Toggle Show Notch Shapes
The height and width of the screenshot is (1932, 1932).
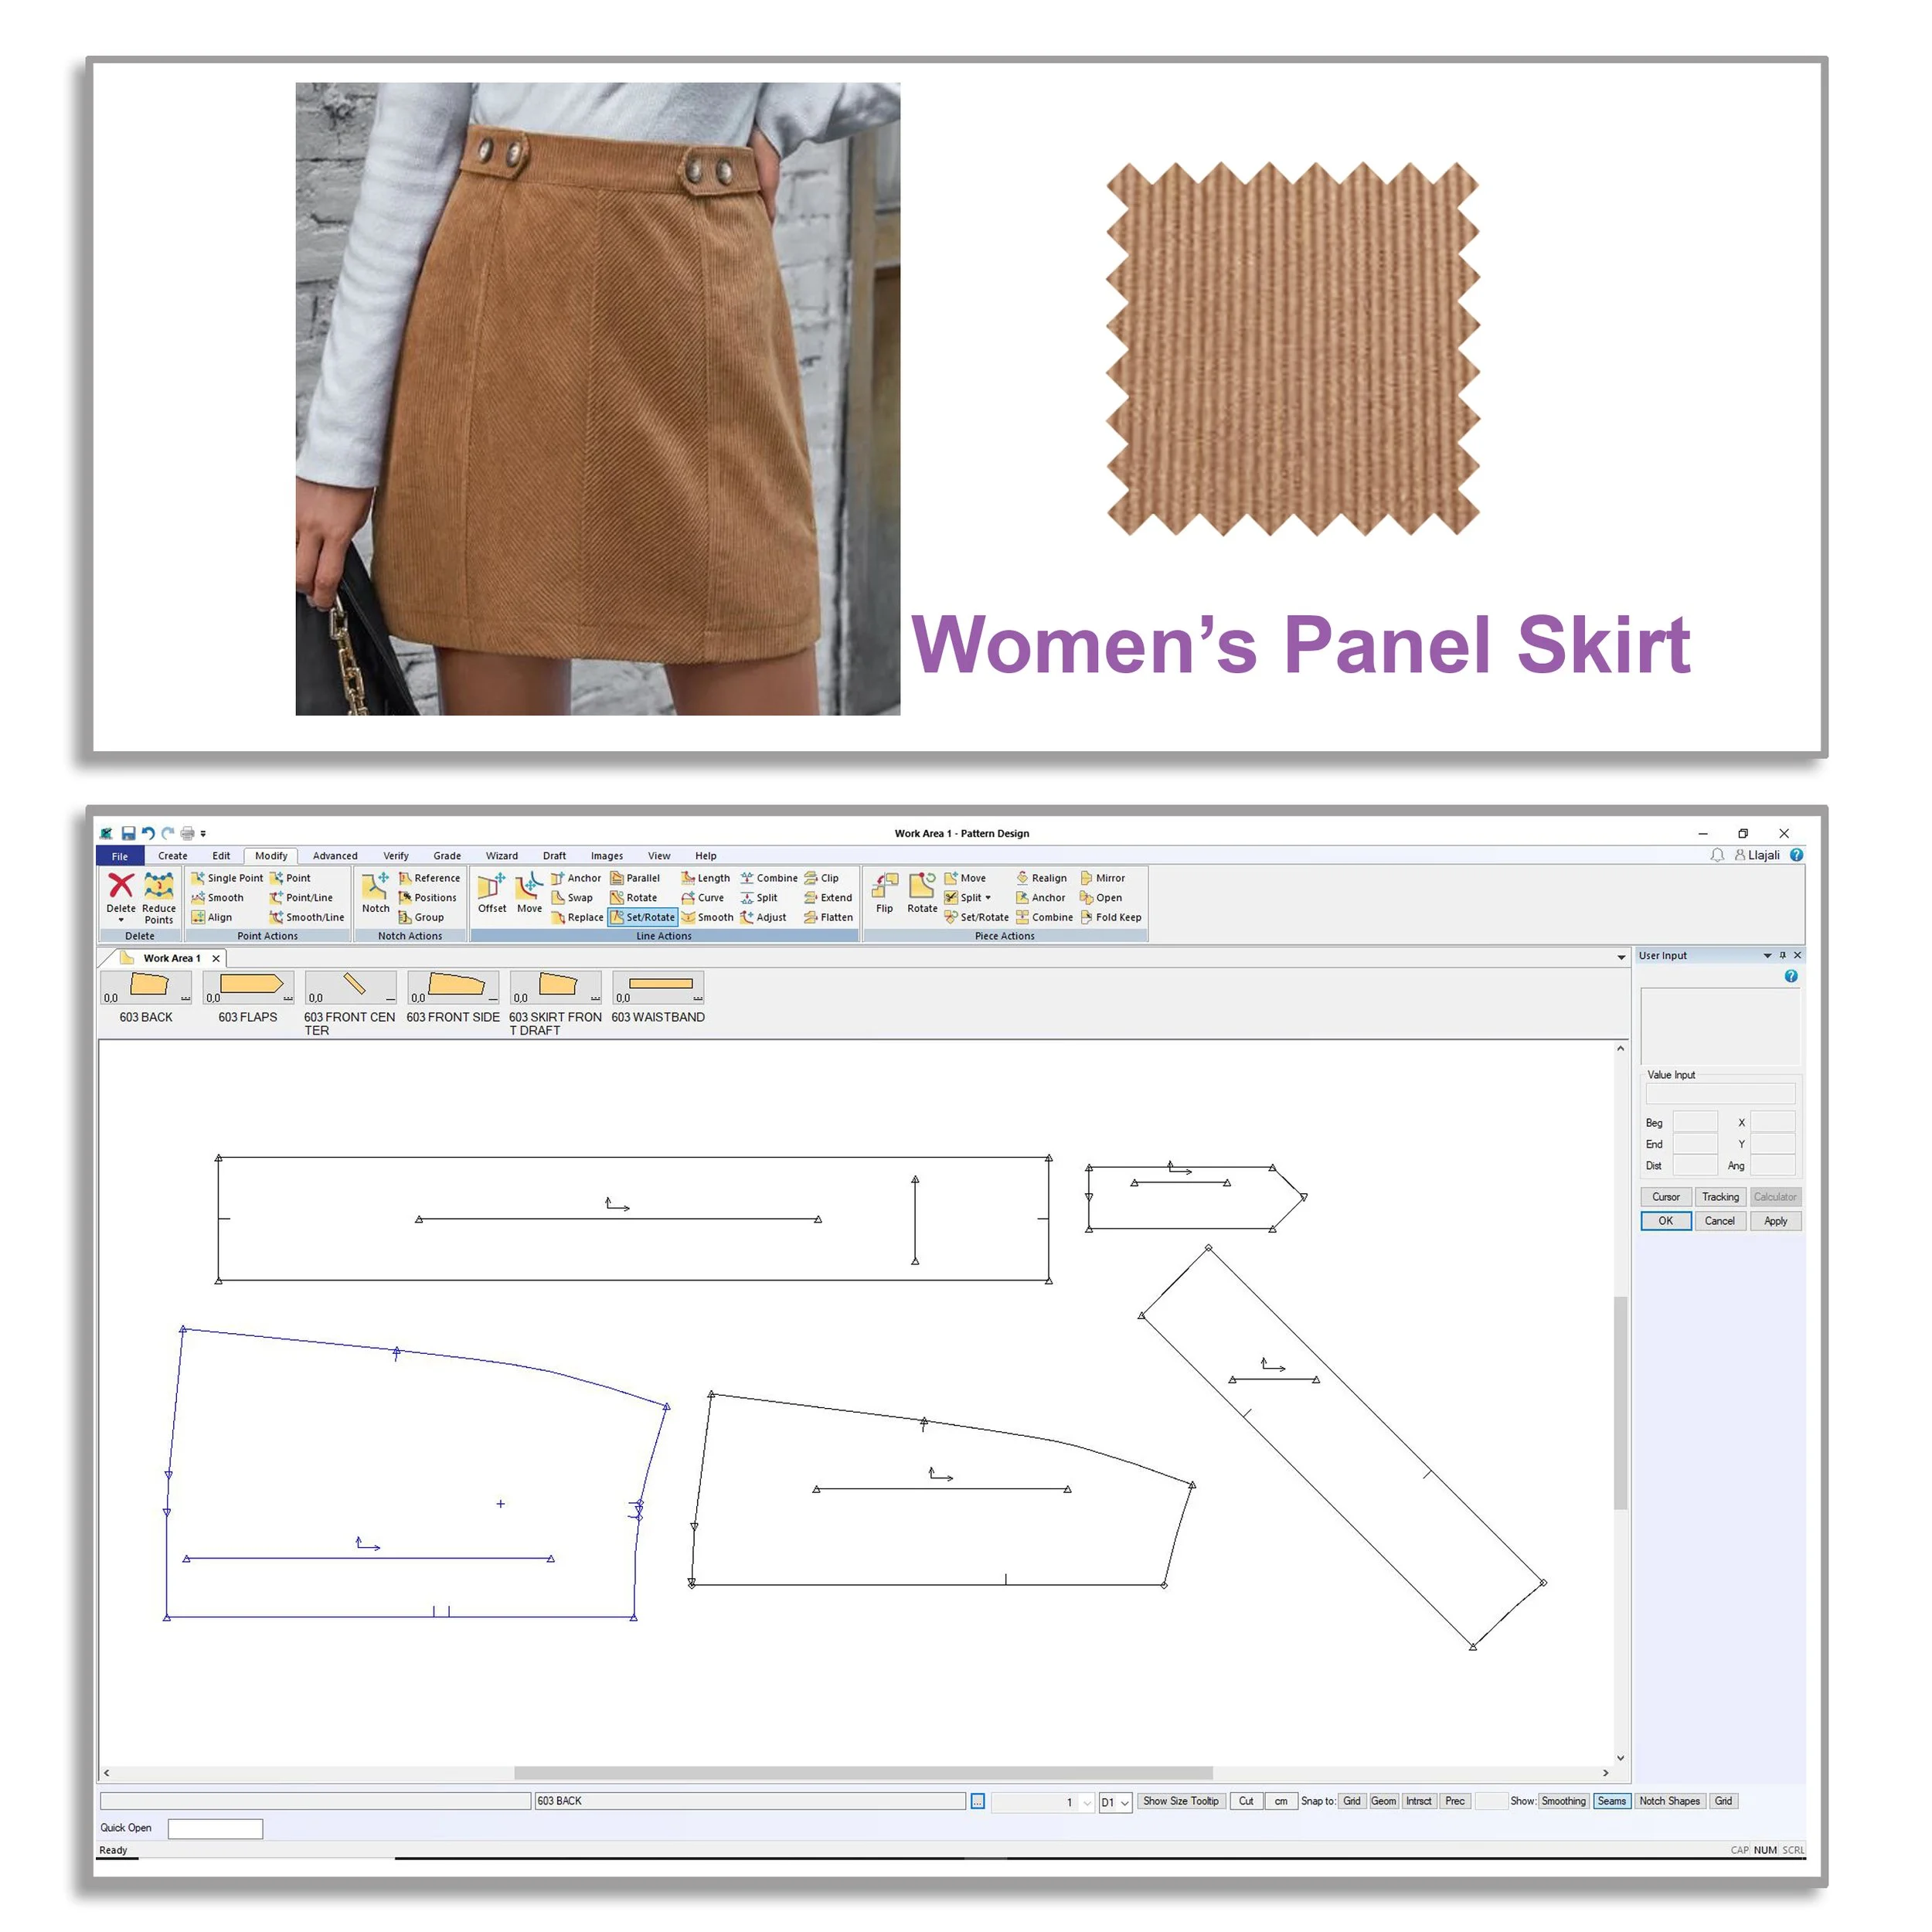point(1670,1801)
